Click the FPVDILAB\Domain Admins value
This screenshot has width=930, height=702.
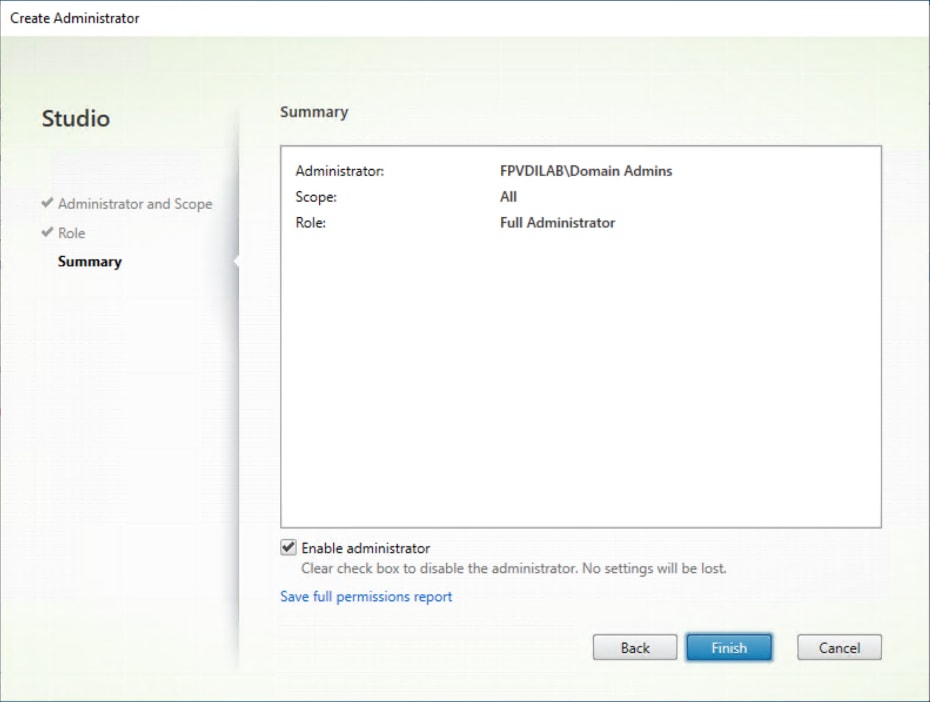point(586,171)
